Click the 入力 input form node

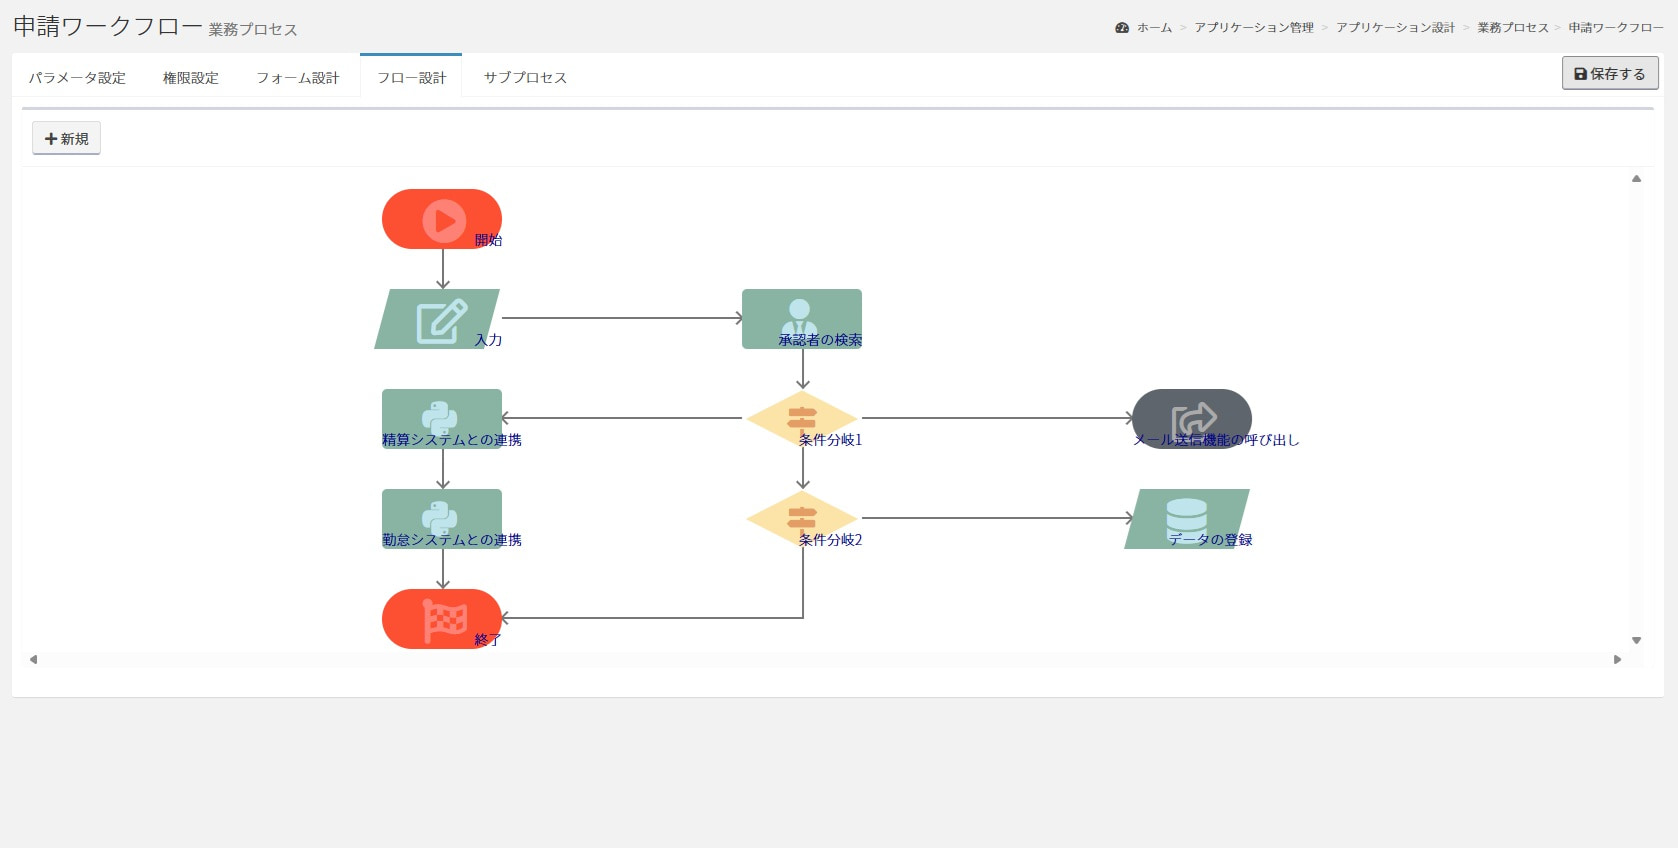438,319
